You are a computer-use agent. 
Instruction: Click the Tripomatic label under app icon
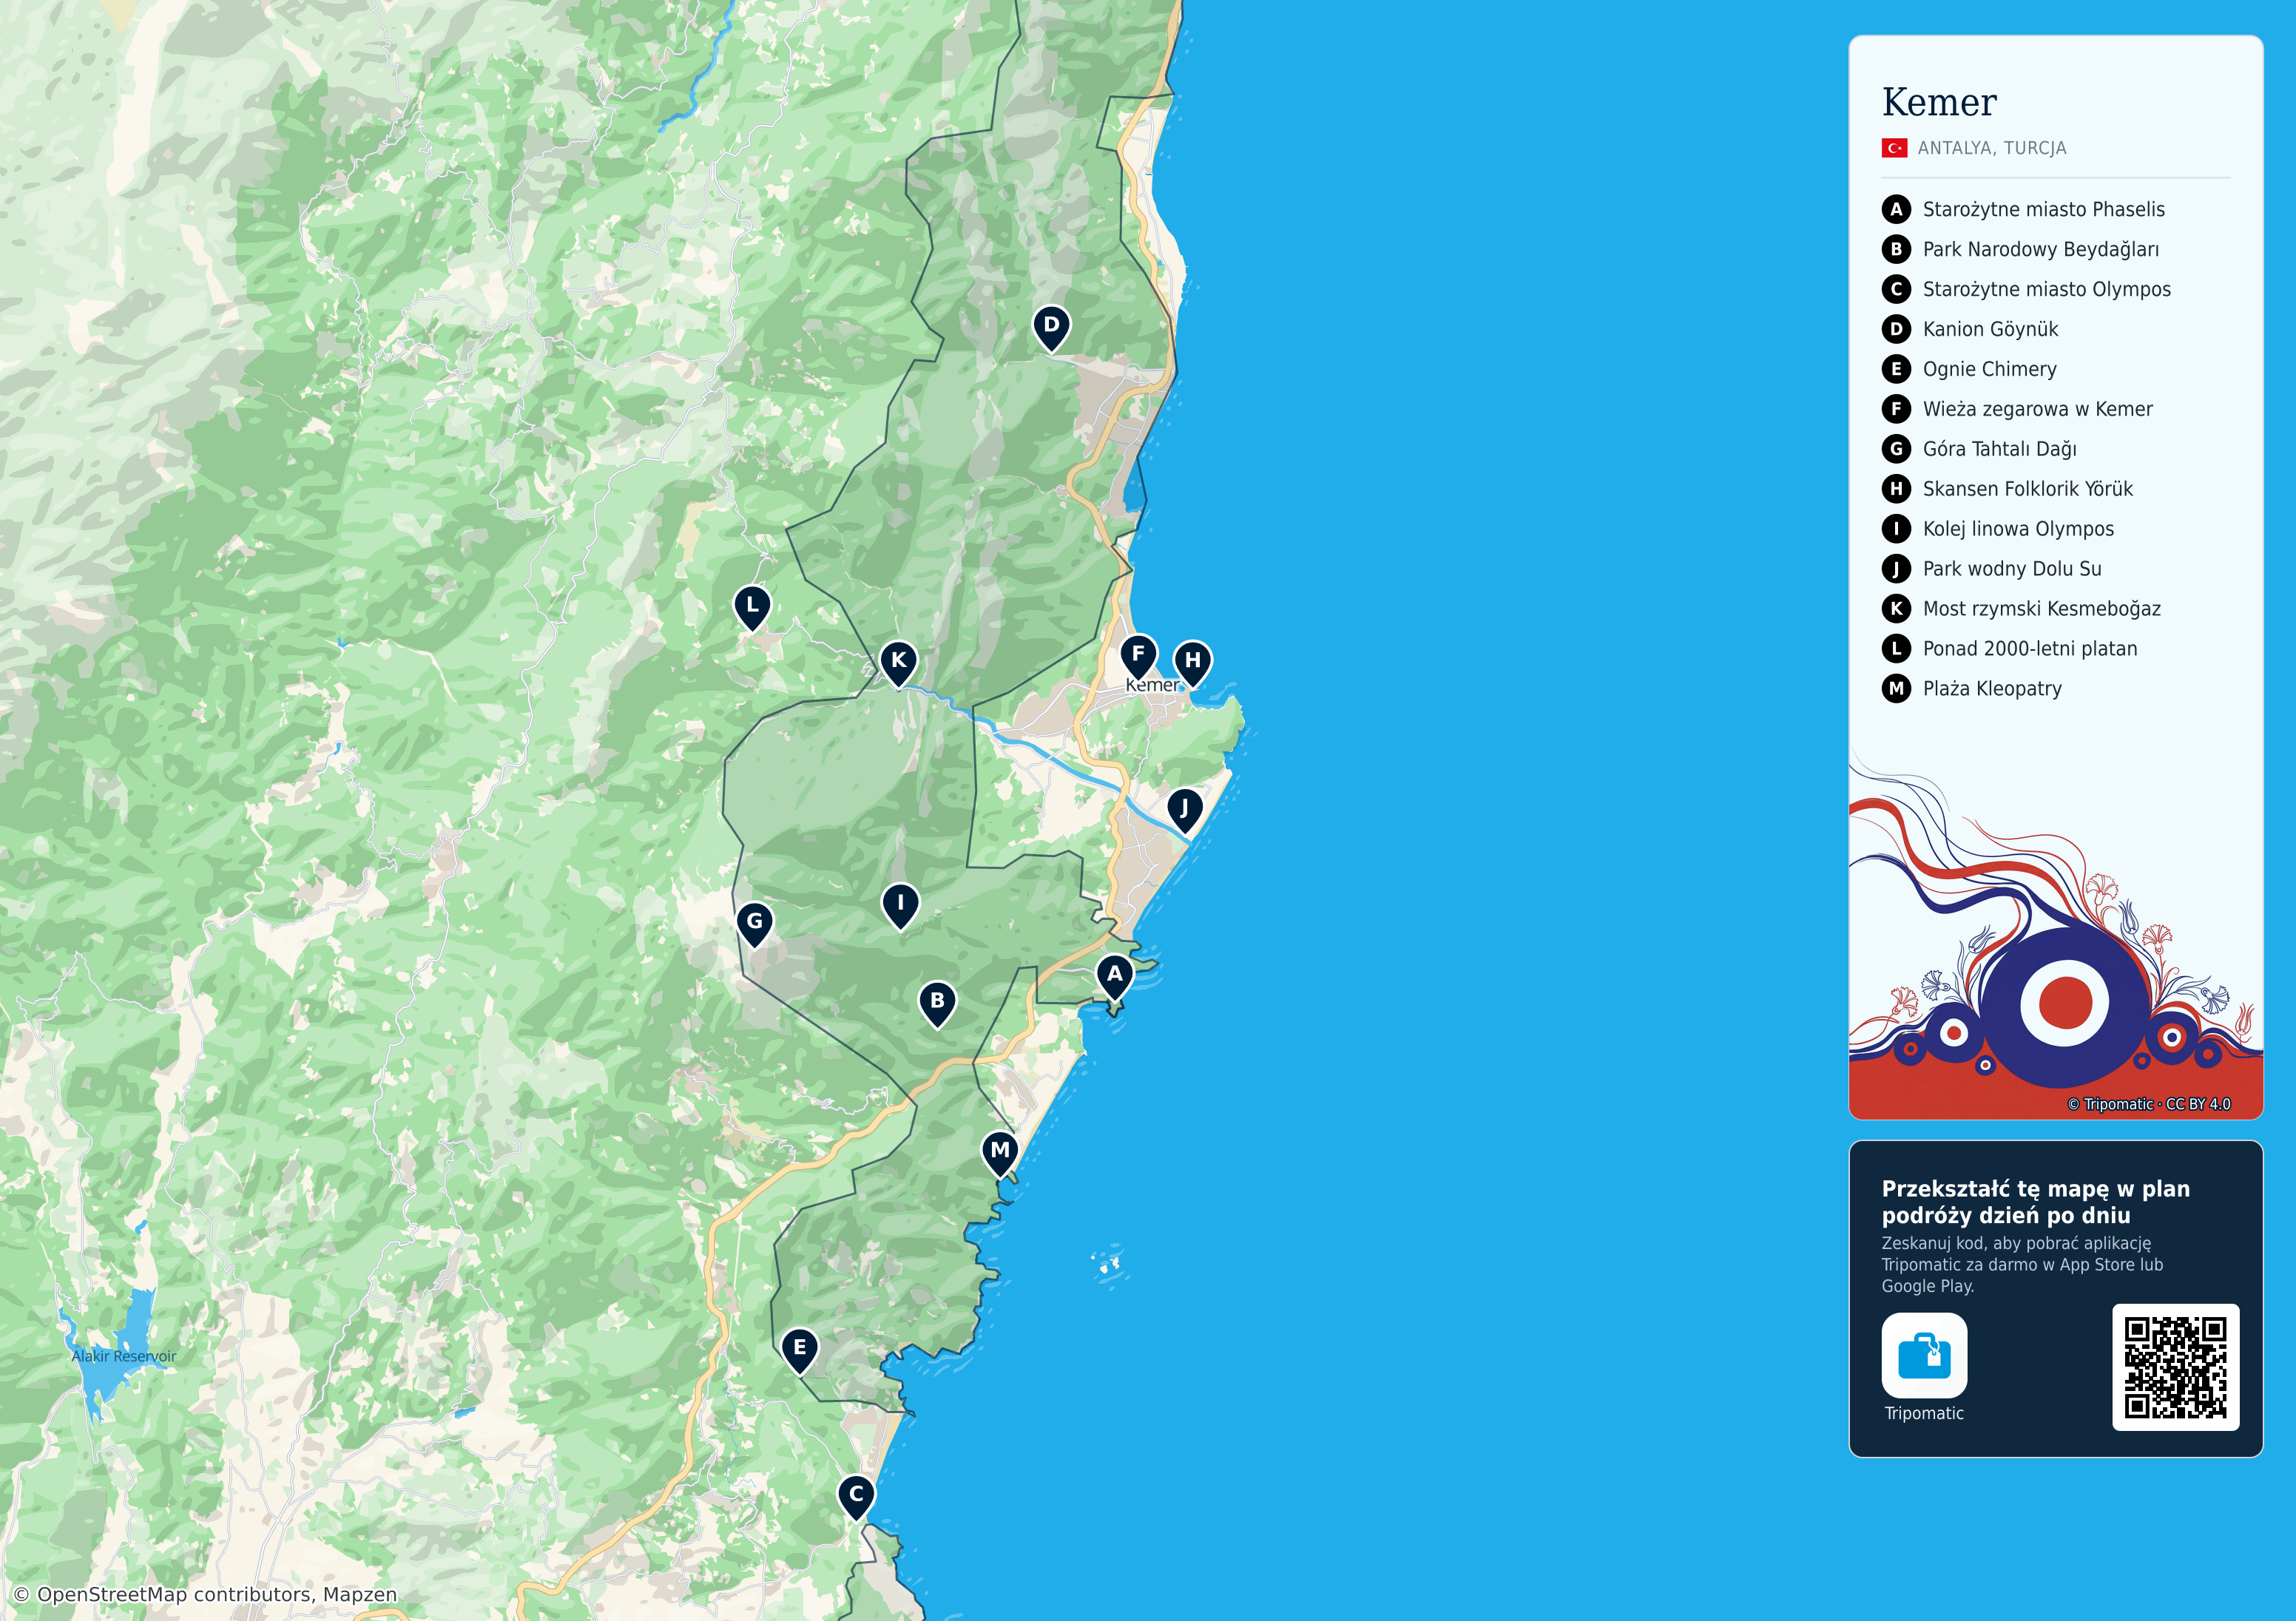1924,1413
